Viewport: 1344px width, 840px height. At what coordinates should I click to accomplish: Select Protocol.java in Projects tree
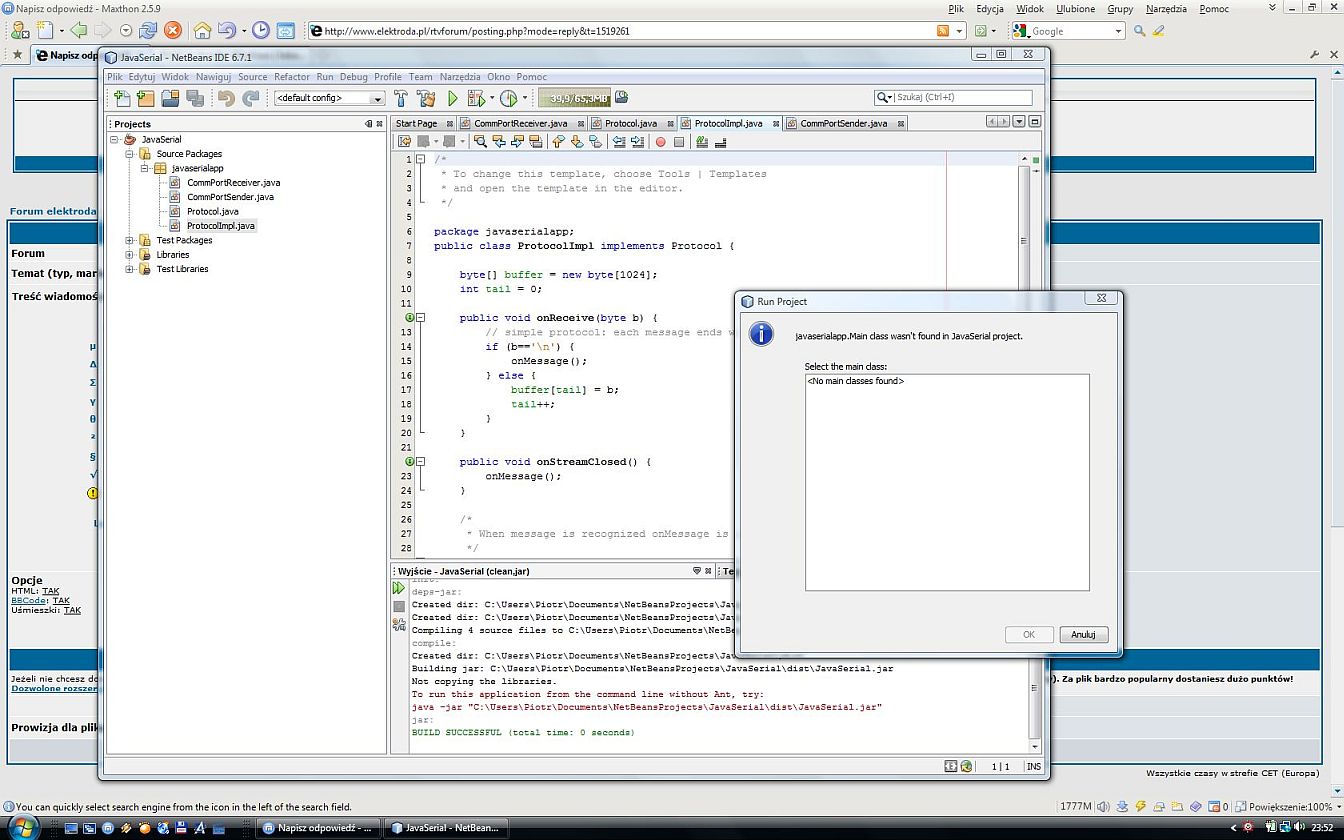212,211
